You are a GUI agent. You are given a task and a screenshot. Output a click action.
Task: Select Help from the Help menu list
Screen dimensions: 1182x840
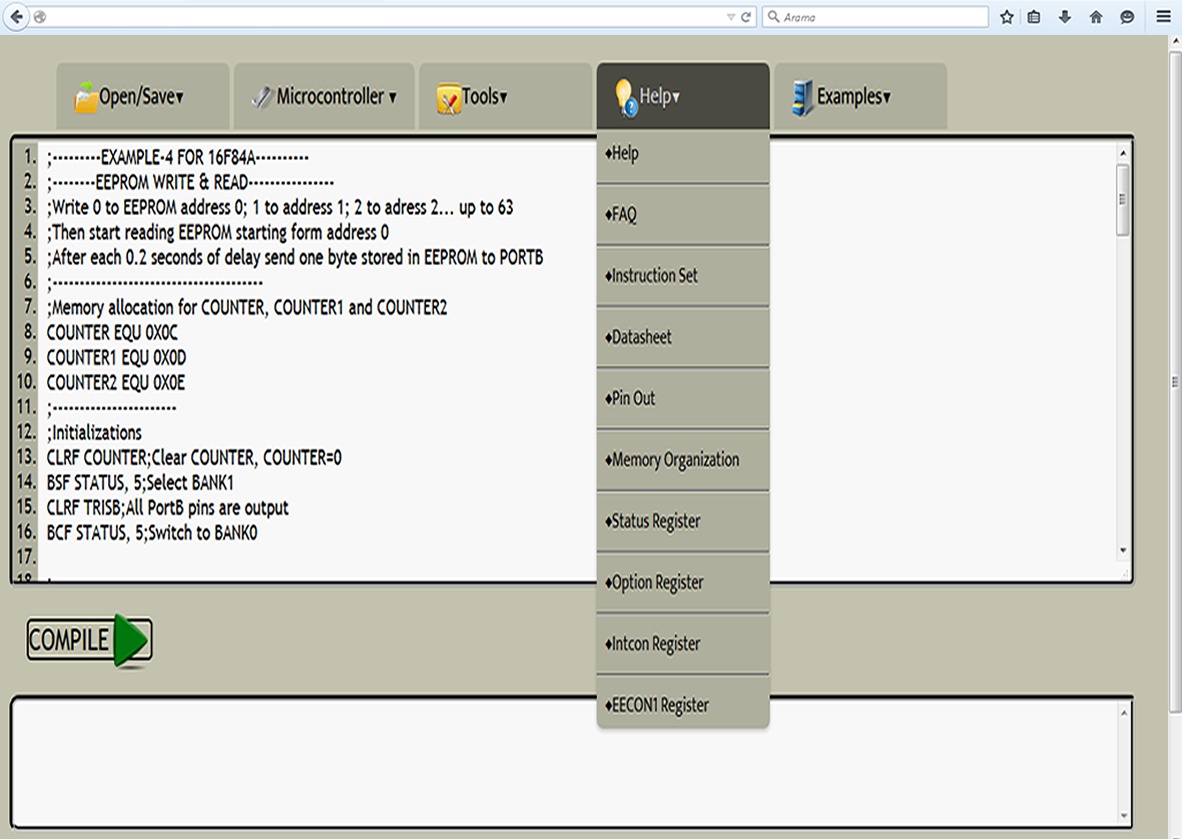[683, 154]
